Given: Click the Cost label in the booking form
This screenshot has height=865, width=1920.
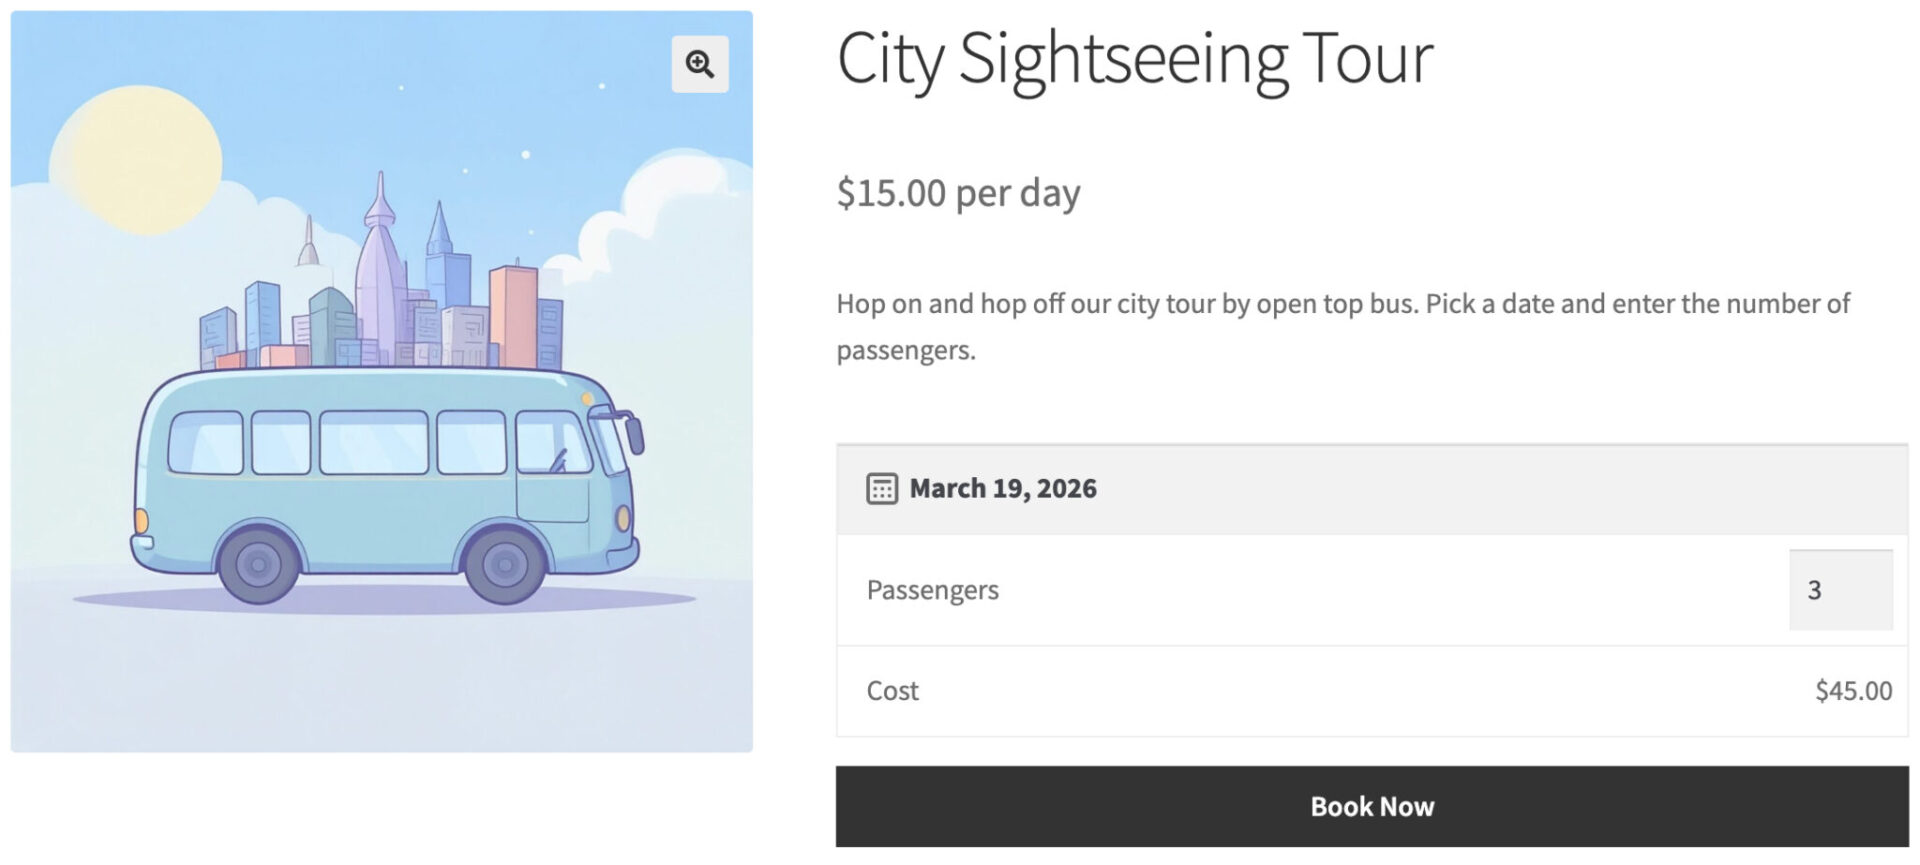Looking at the screenshot, I should click(x=892, y=690).
